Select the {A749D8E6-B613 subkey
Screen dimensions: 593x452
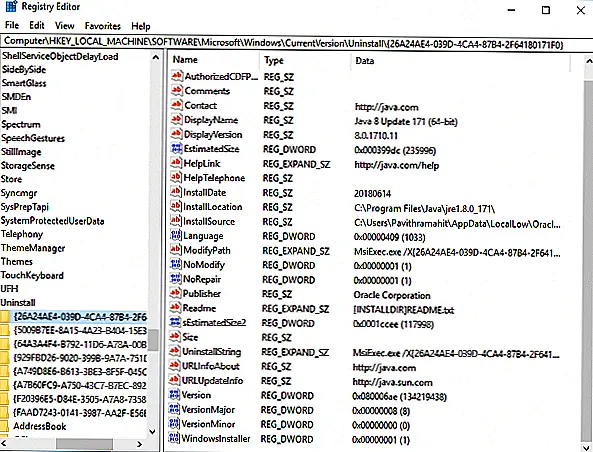(80, 371)
